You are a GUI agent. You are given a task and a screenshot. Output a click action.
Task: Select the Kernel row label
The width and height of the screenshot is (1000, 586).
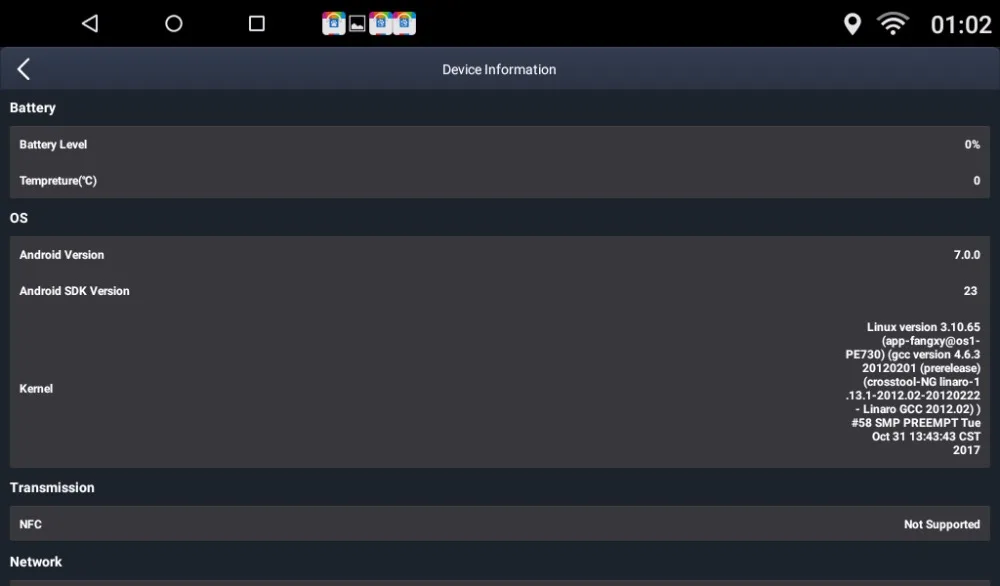coord(36,389)
